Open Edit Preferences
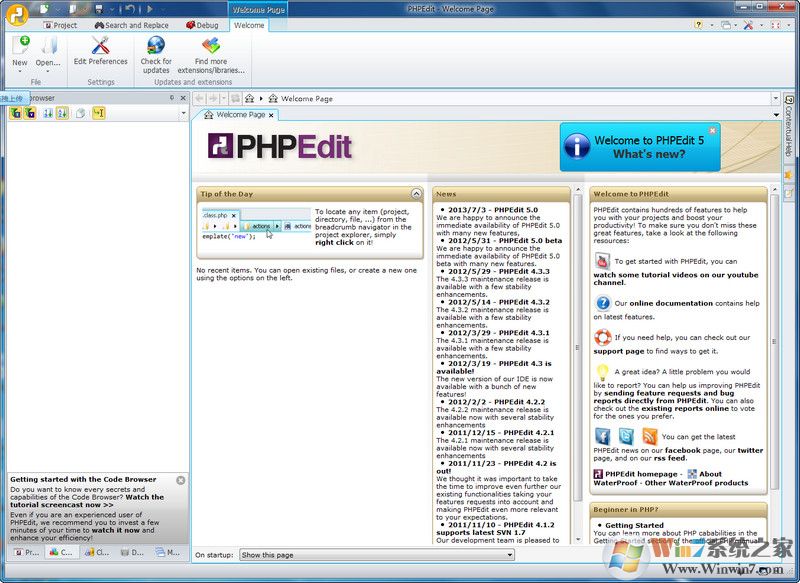Image resolution: width=800 pixels, height=583 pixels. (x=98, y=50)
